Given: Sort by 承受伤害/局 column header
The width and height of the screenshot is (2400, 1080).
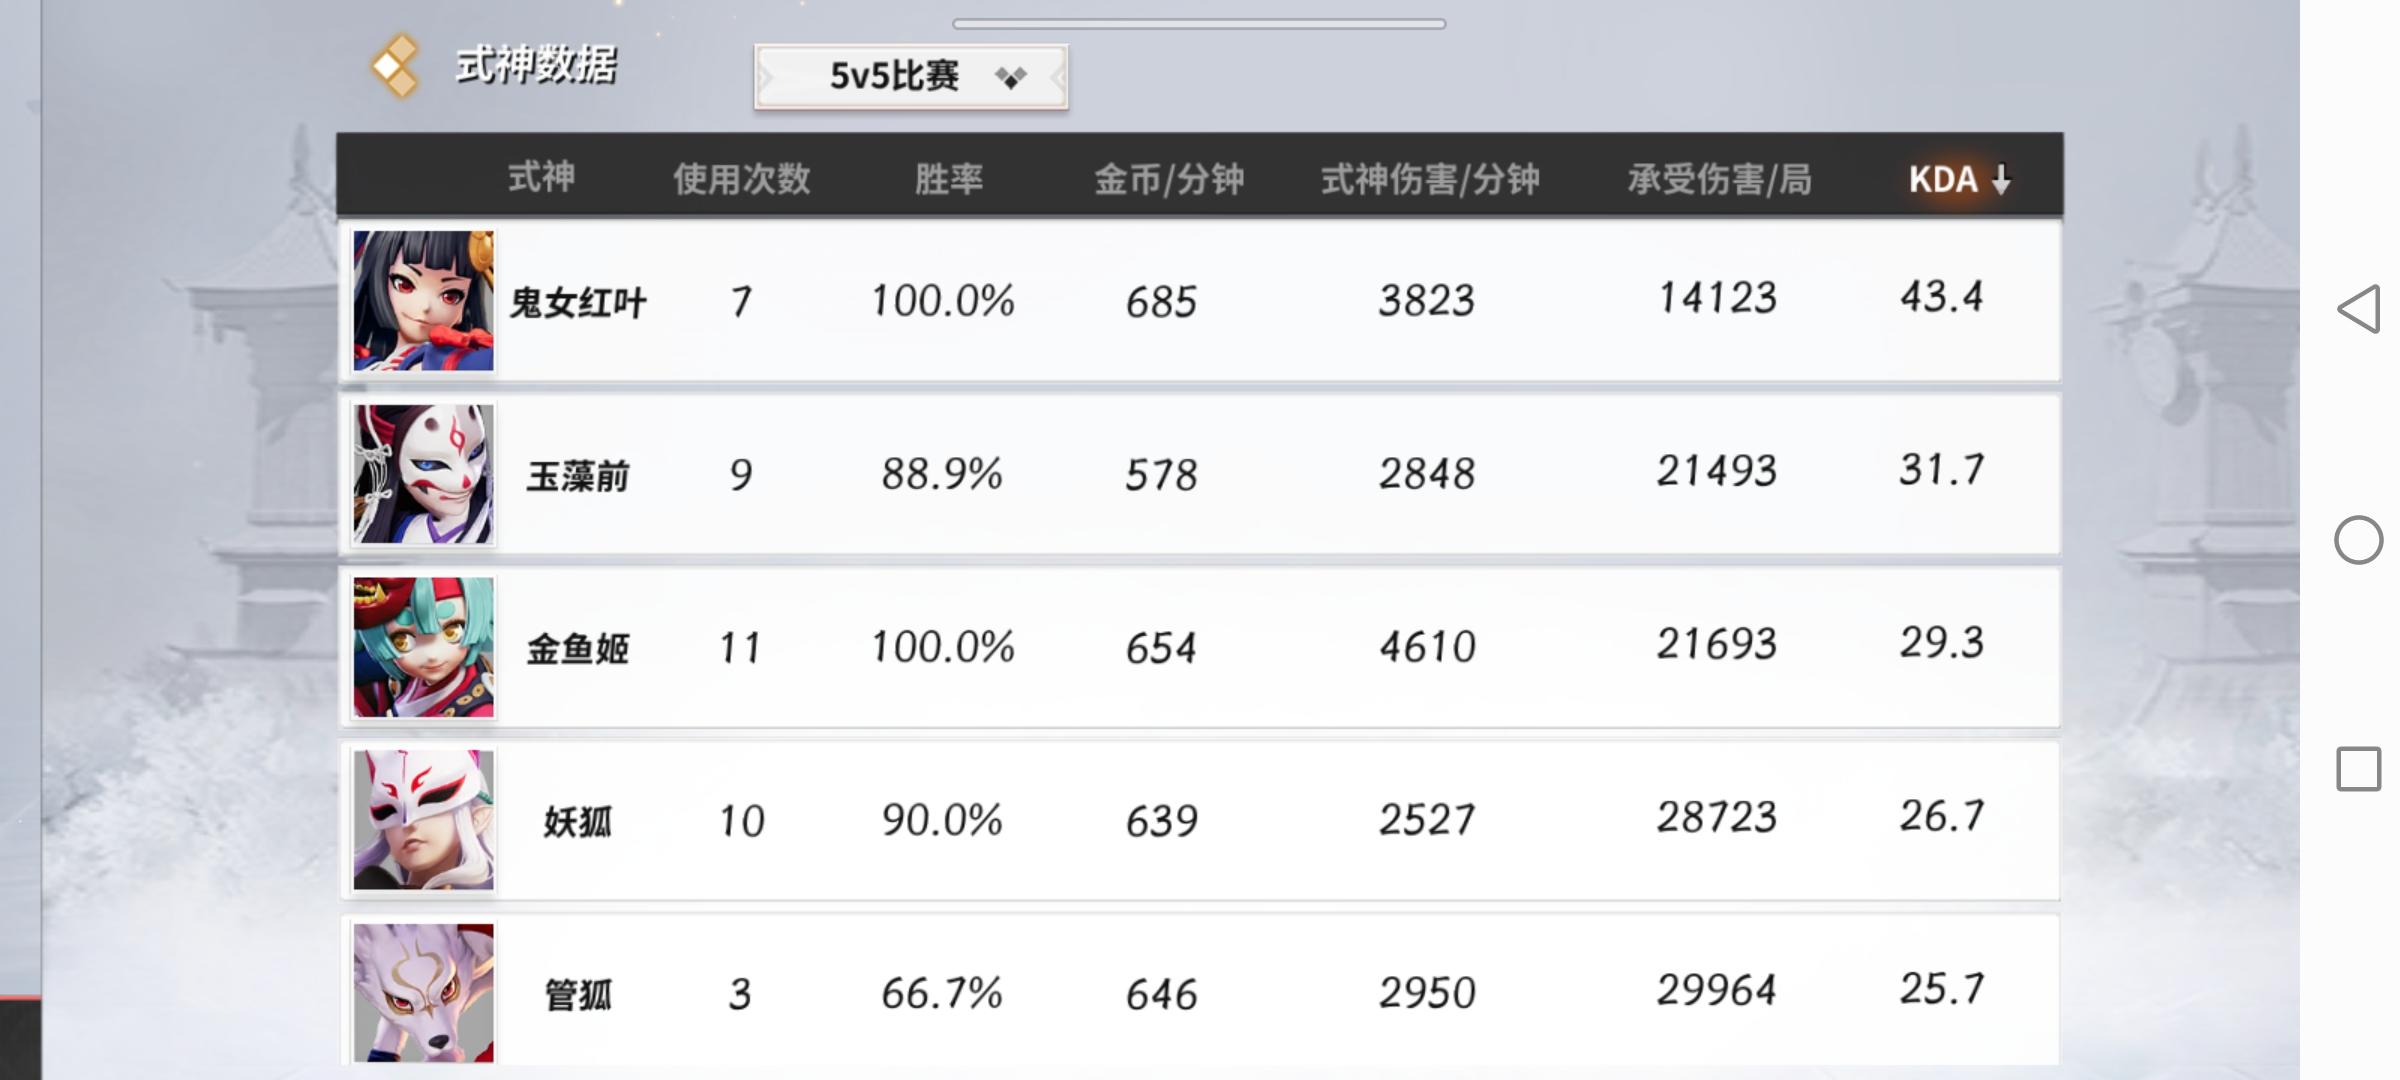Looking at the screenshot, I should (x=1719, y=179).
